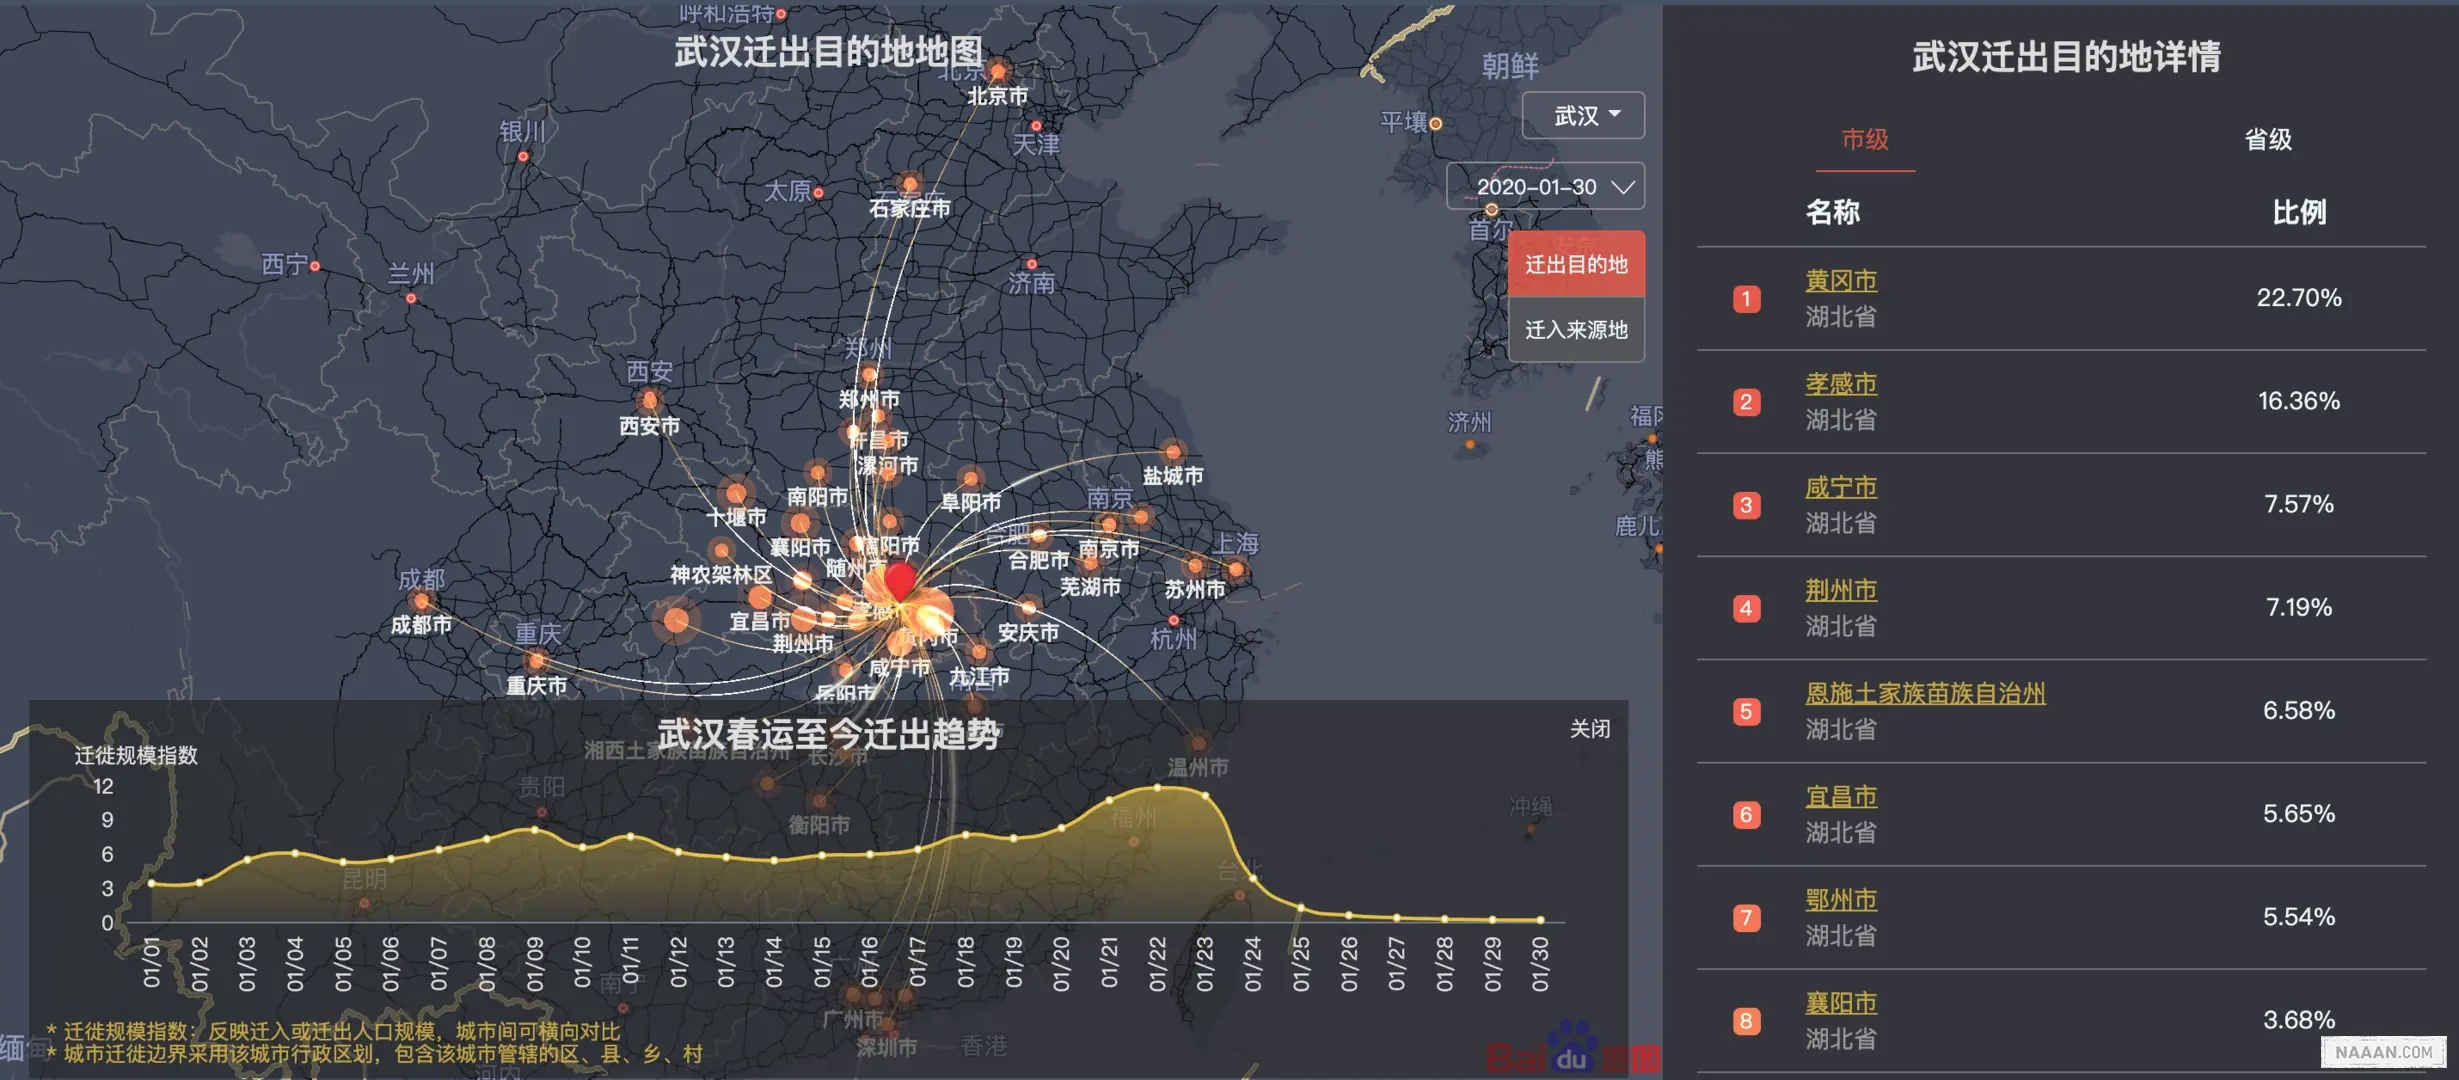The height and width of the screenshot is (1080, 2459).
Task: Click the 比例 column header
Action: [x=2298, y=212]
